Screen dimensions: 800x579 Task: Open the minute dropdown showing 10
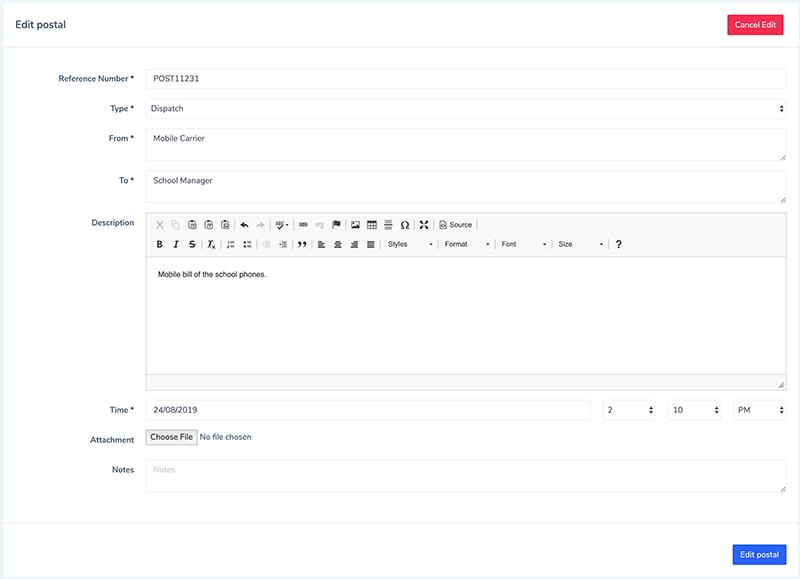[x=694, y=410]
